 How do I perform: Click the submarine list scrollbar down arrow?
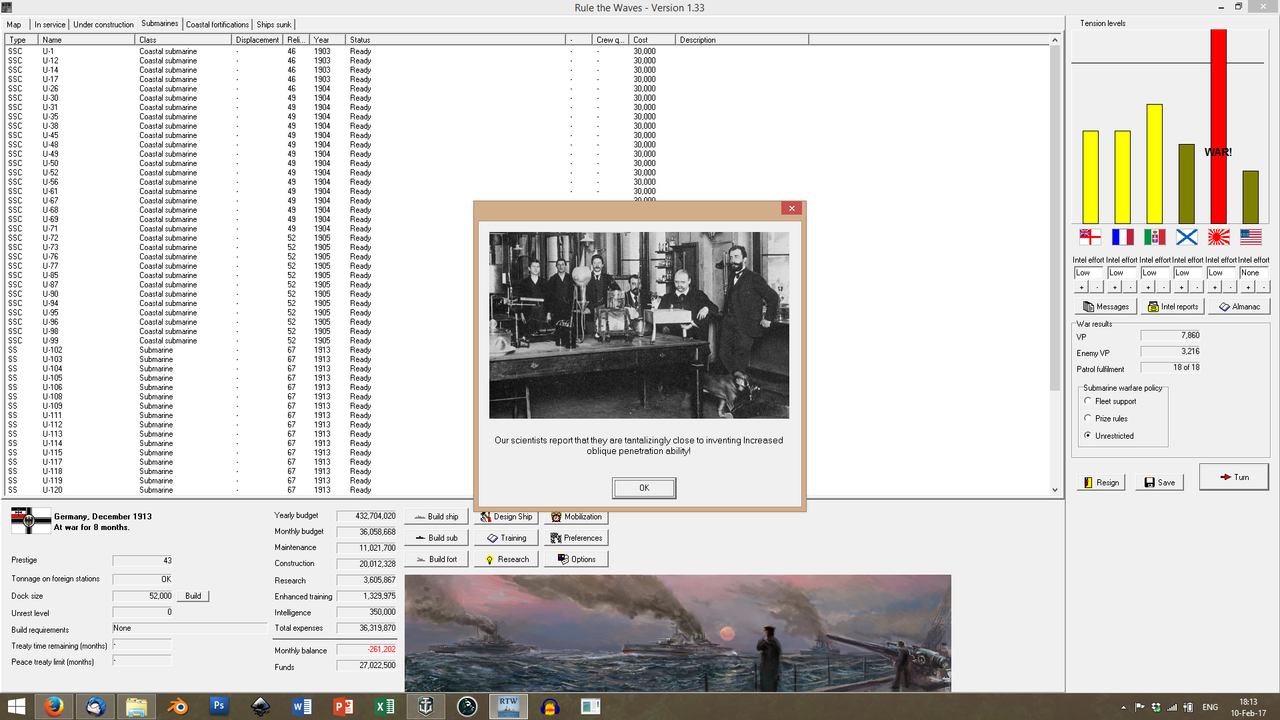pyautogui.click(x=1055, y=490)
